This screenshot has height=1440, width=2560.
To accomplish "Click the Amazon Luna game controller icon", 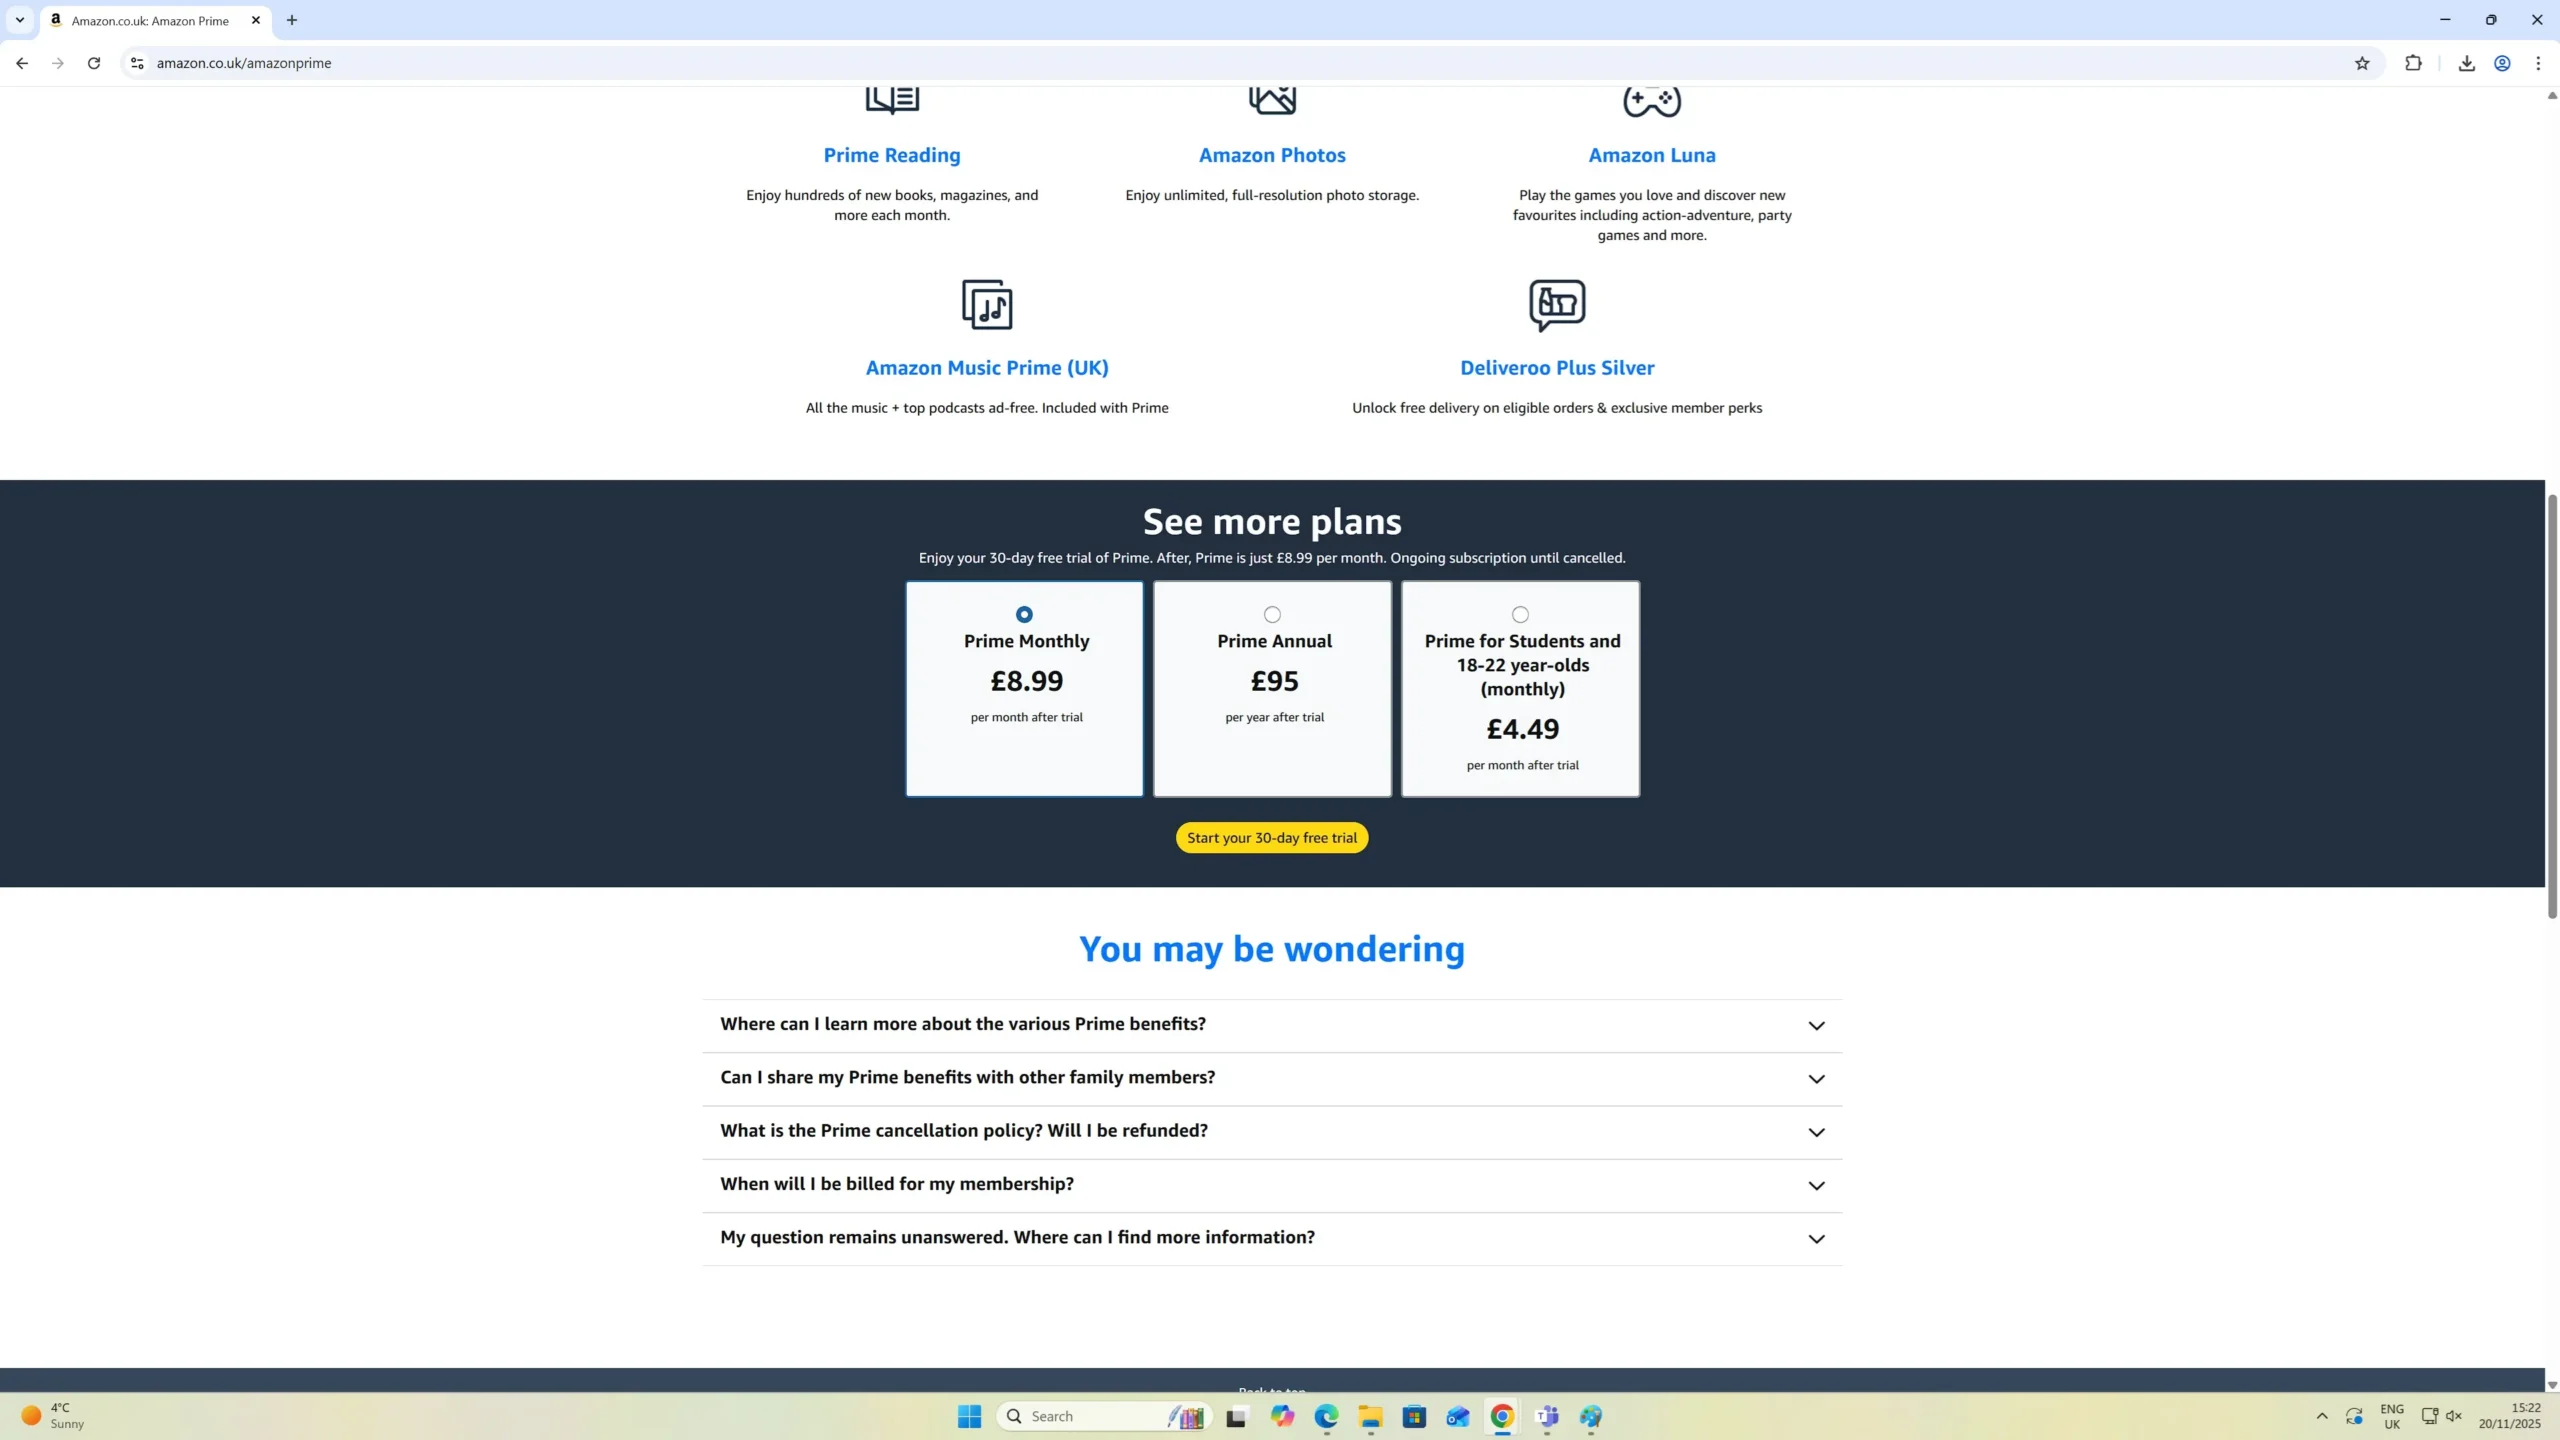I will (1651, 101).
